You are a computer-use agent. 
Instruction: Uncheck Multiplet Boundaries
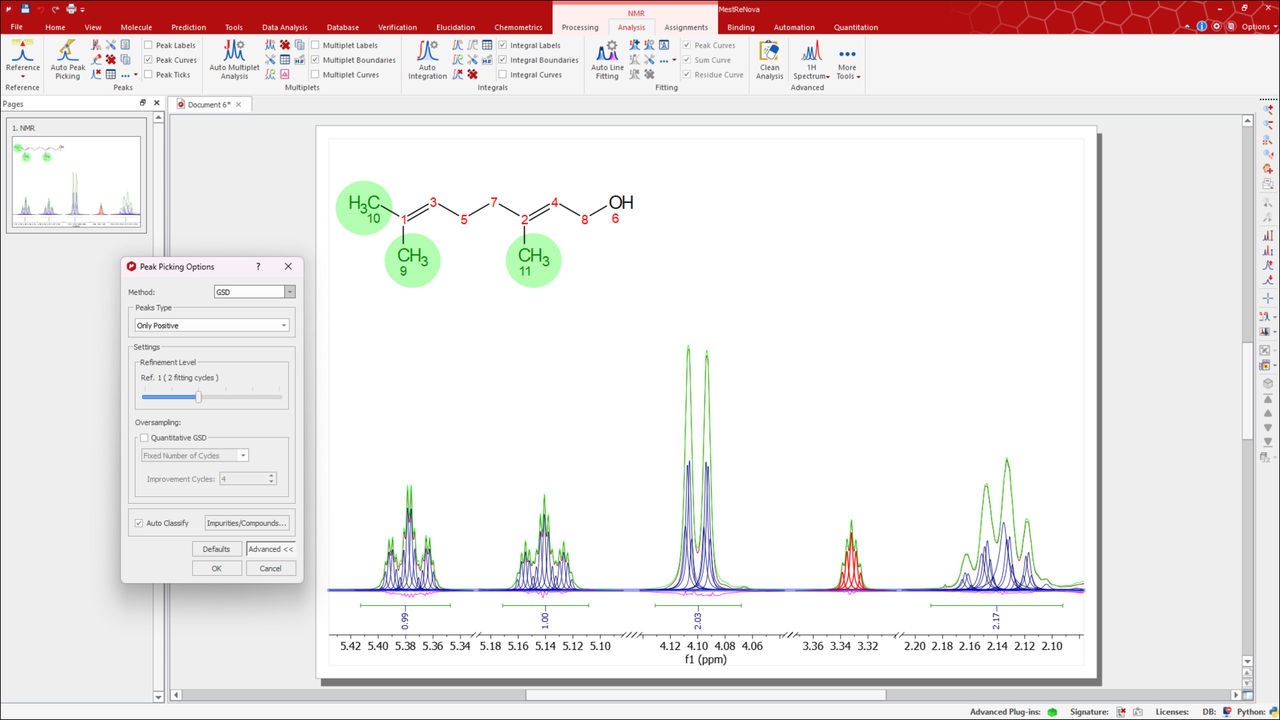(315, 60)
